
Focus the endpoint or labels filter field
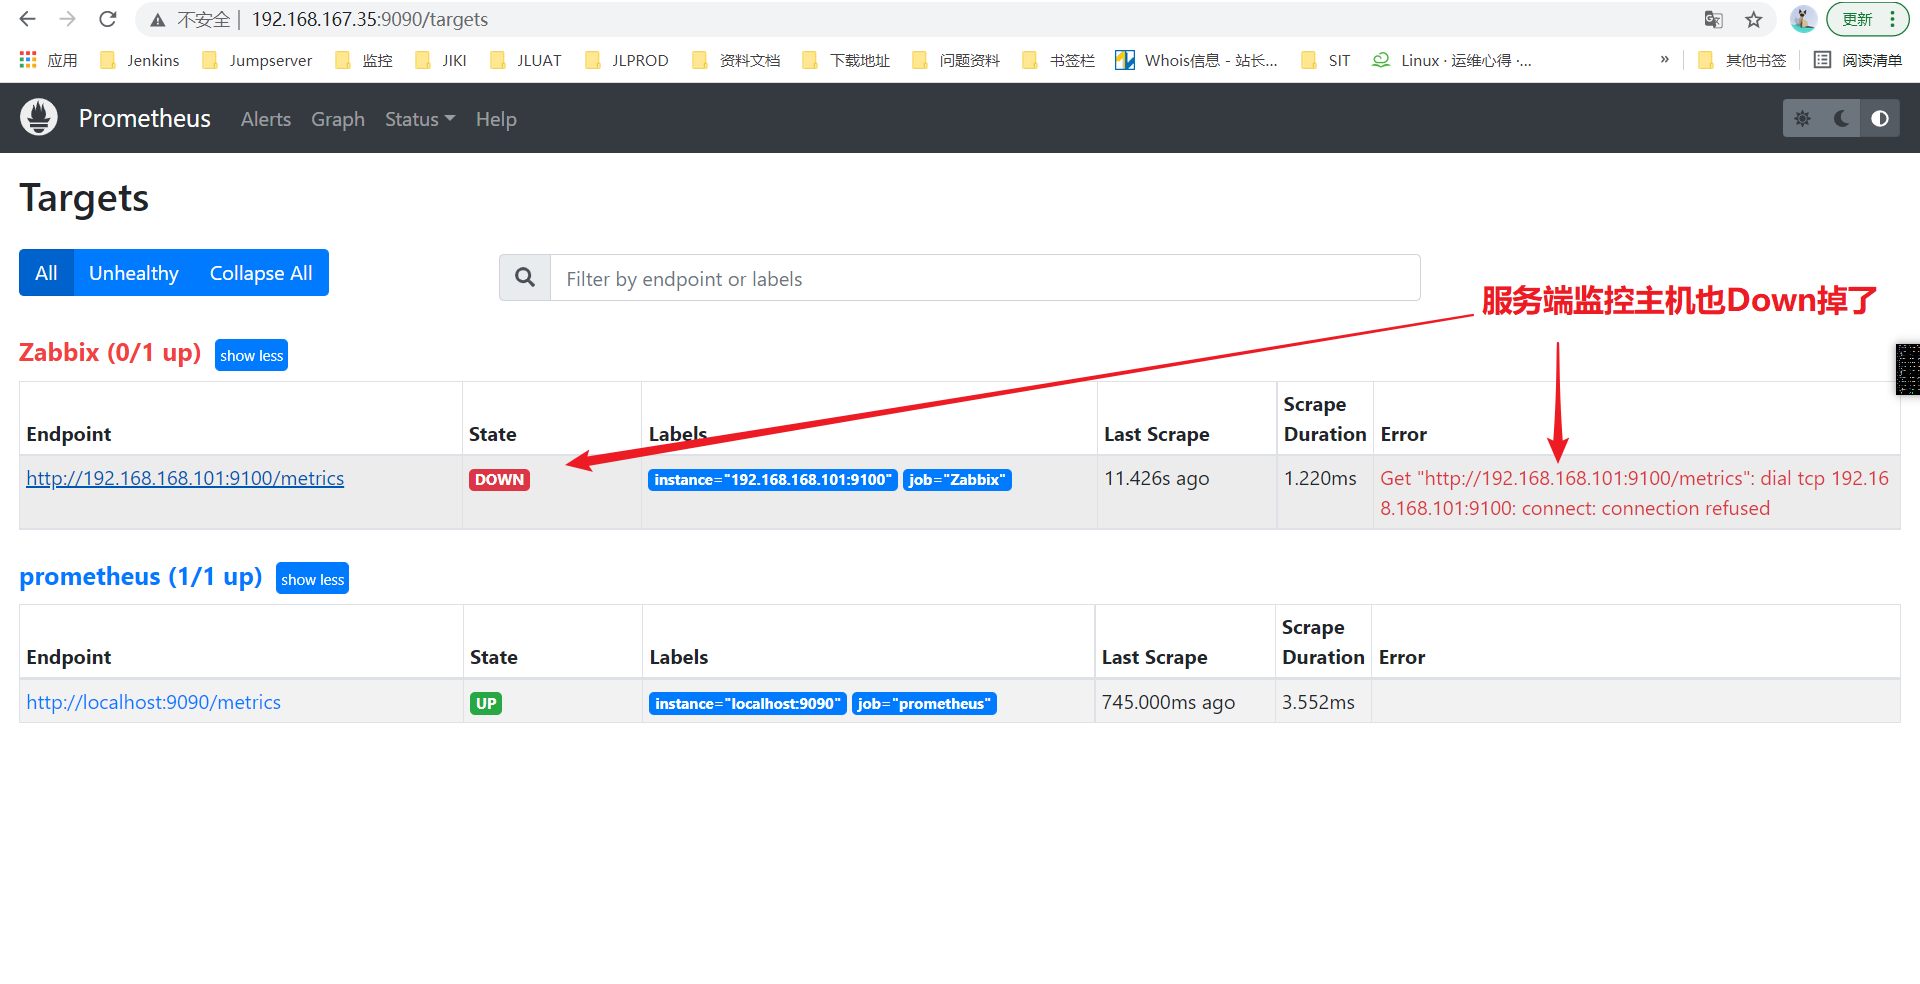985,278
